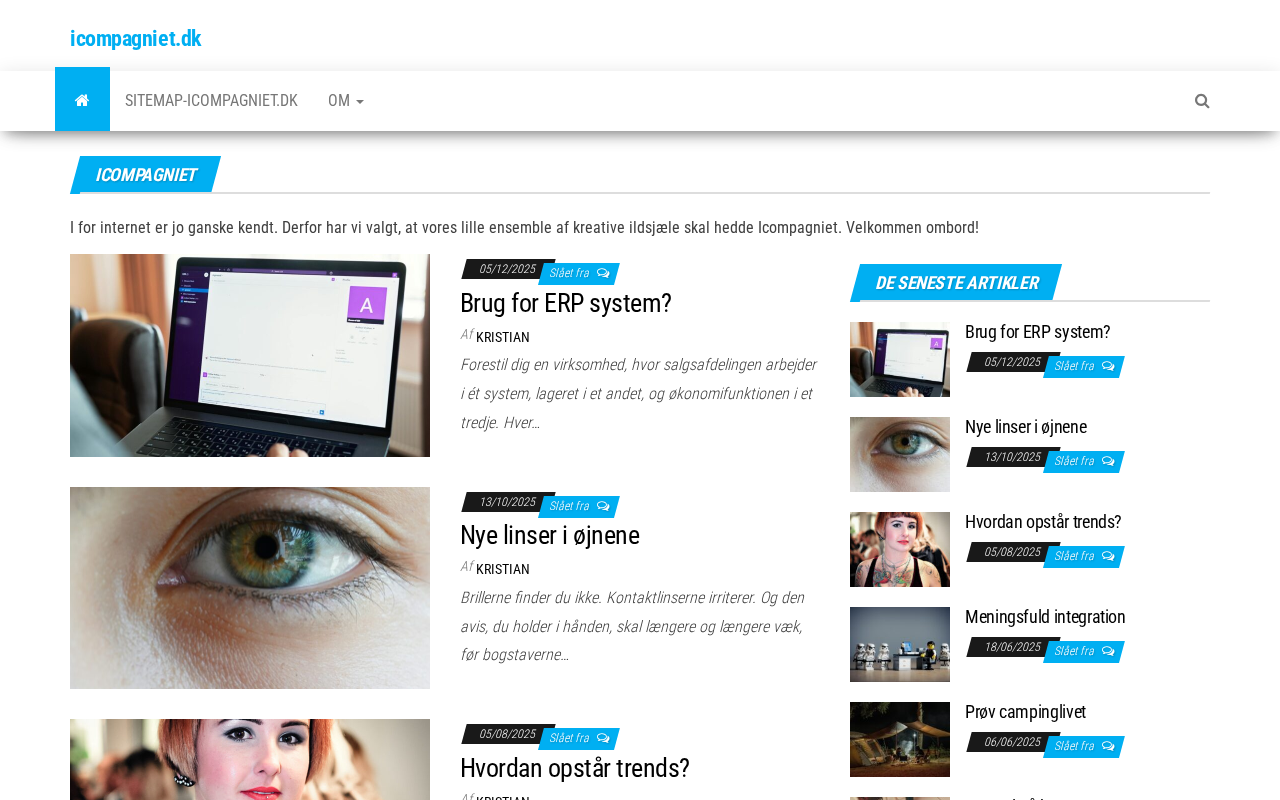Click sidebar date 06/06/2025

tap(1012, 742)
